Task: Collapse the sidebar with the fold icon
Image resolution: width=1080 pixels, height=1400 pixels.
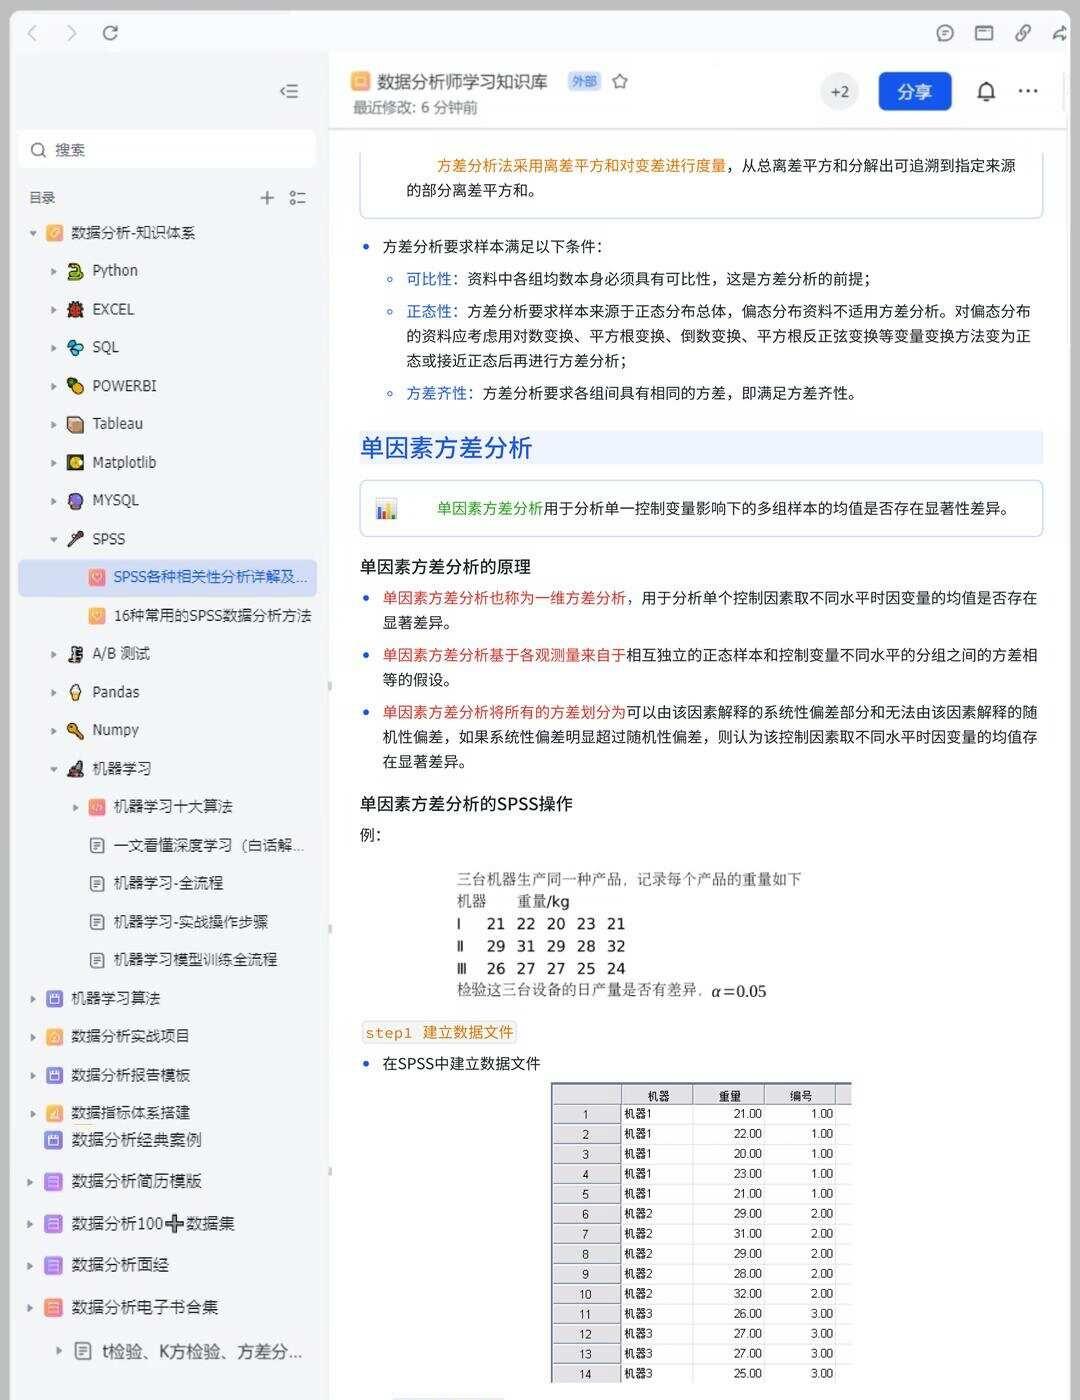Action: (x=289, y=91)
